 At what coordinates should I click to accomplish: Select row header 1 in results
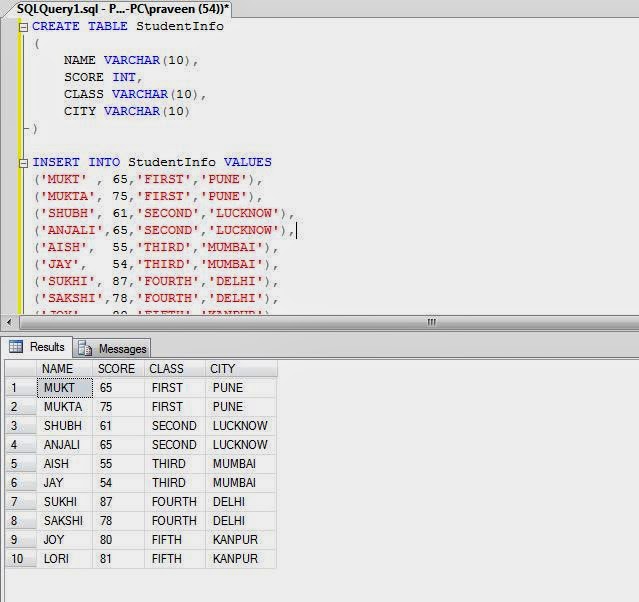coord(21,388)
